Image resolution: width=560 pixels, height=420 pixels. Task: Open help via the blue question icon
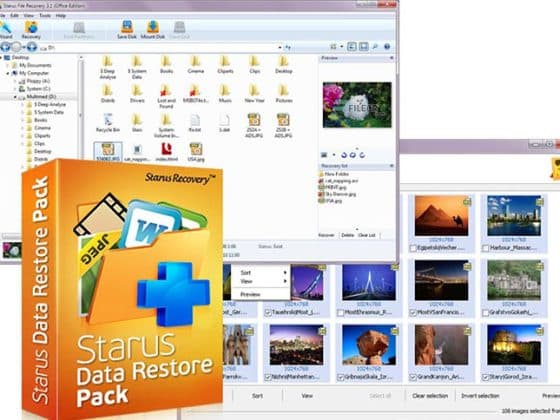tap(387, 47)
